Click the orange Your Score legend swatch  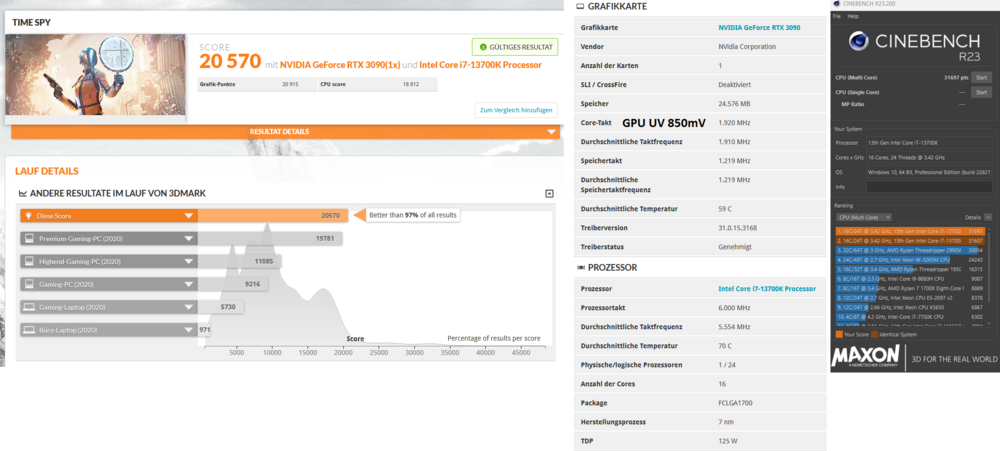pos(839,334)
